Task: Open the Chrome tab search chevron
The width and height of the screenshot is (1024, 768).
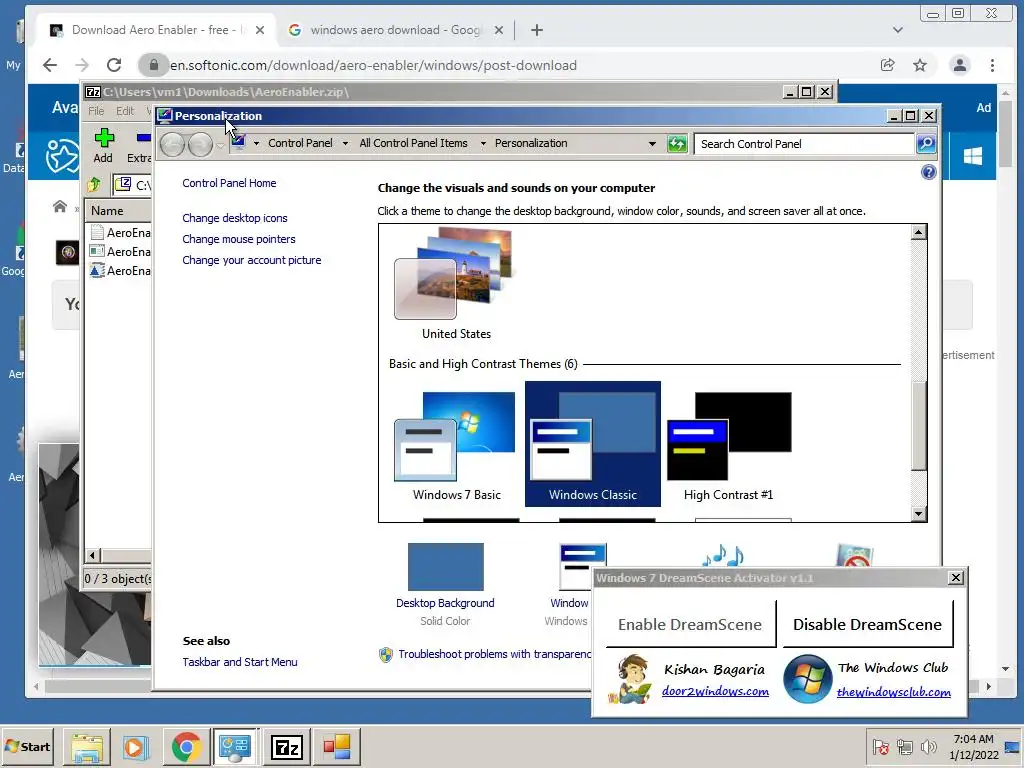Action: point(898,30)
